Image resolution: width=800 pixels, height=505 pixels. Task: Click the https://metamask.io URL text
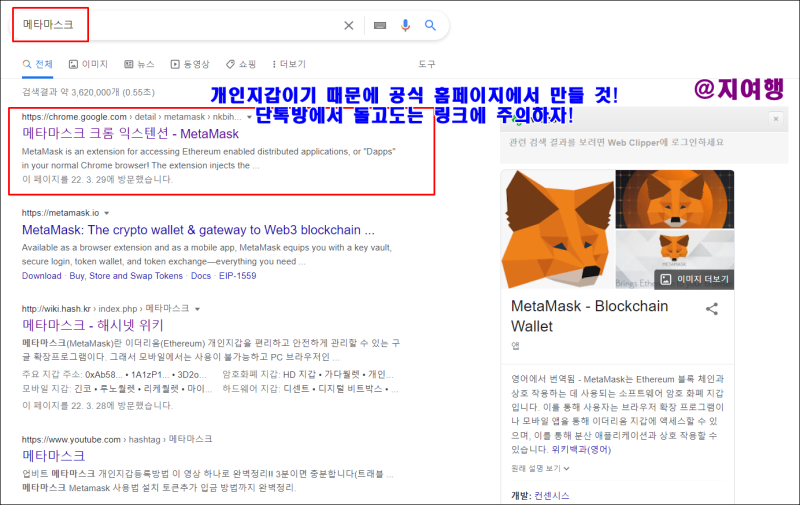coord(61,213)
